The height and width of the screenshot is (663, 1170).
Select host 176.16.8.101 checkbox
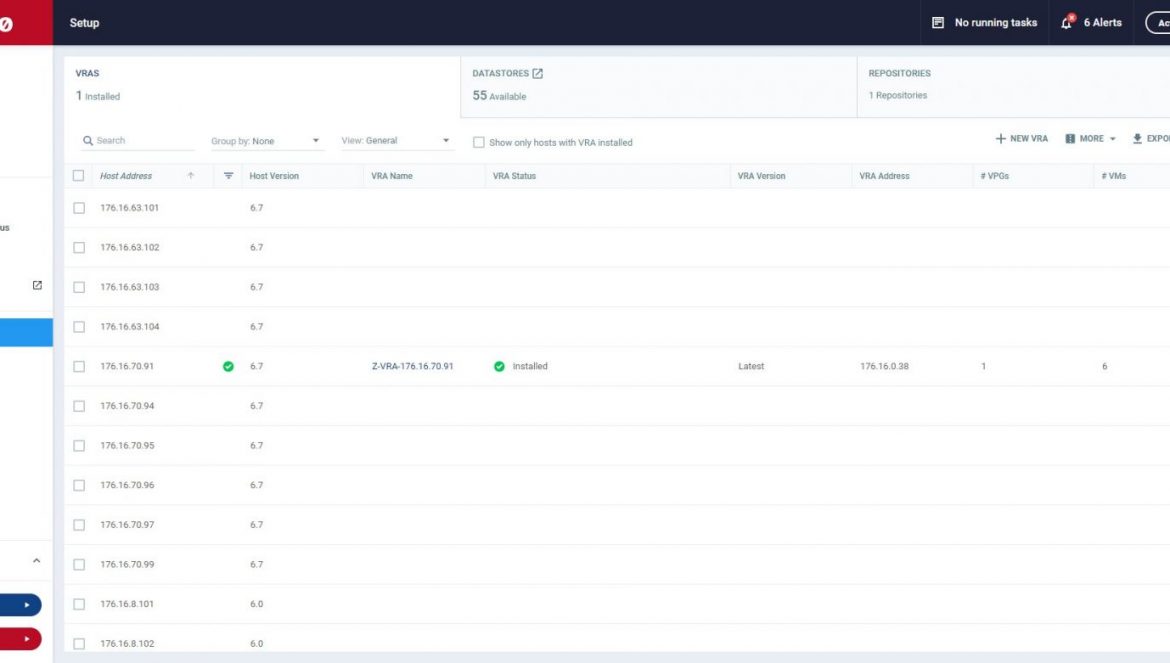click(79, 604)
